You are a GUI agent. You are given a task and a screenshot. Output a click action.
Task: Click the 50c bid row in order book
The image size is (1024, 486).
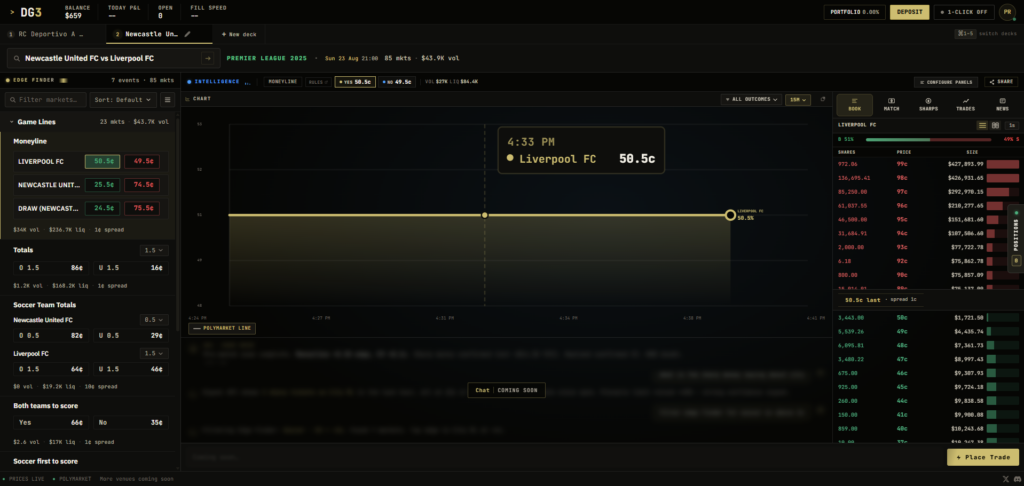click(x=928, y=317)
